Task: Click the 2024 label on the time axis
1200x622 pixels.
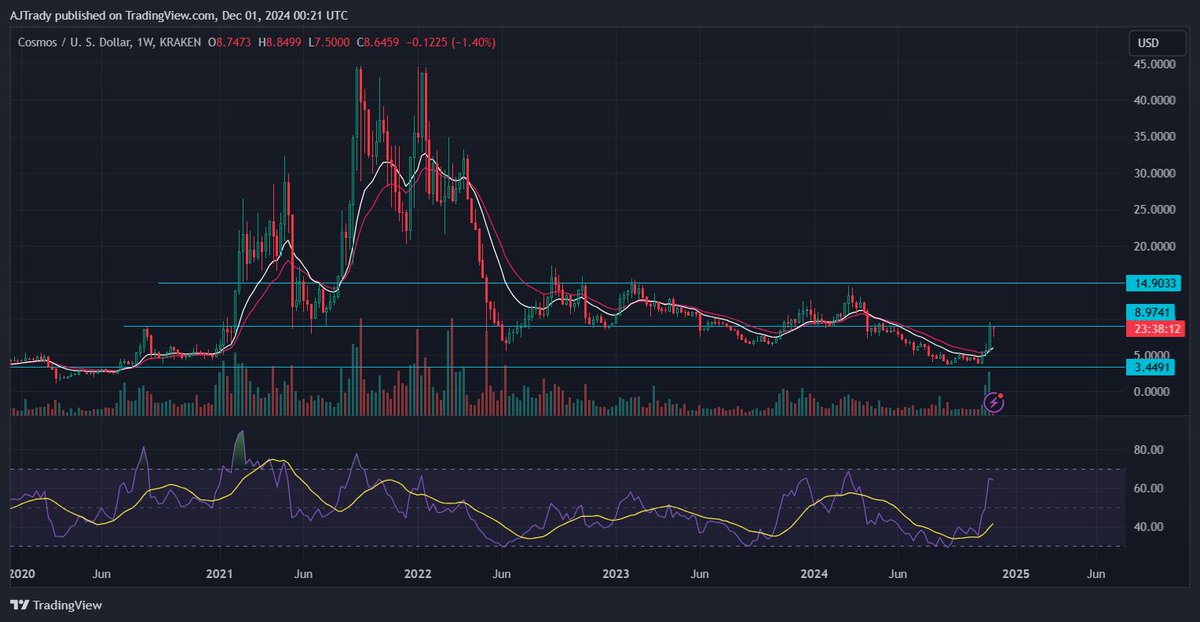Action: pos(815,574)
